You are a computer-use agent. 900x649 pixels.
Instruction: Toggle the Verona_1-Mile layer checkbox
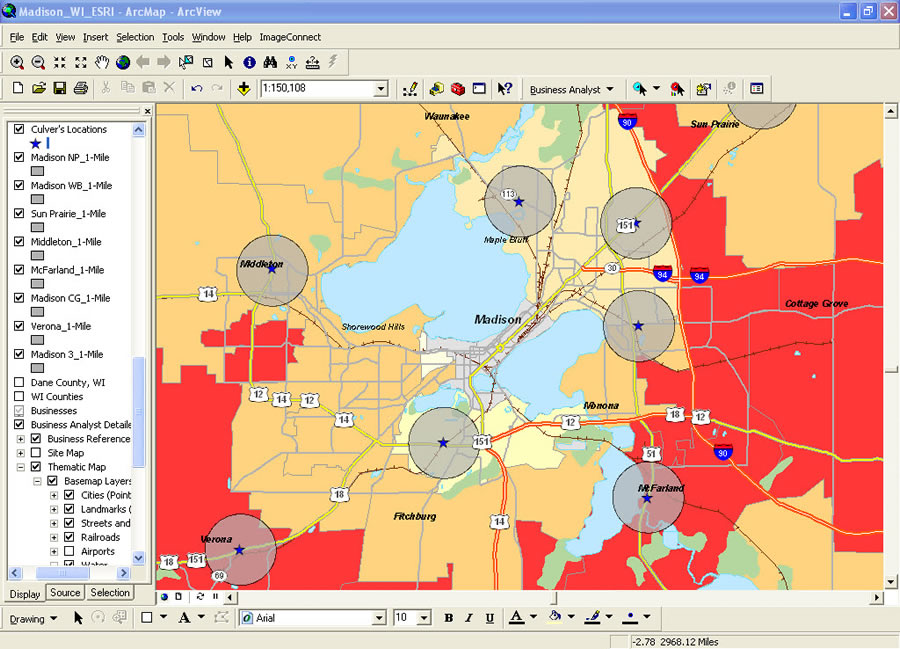click(18, 326)
